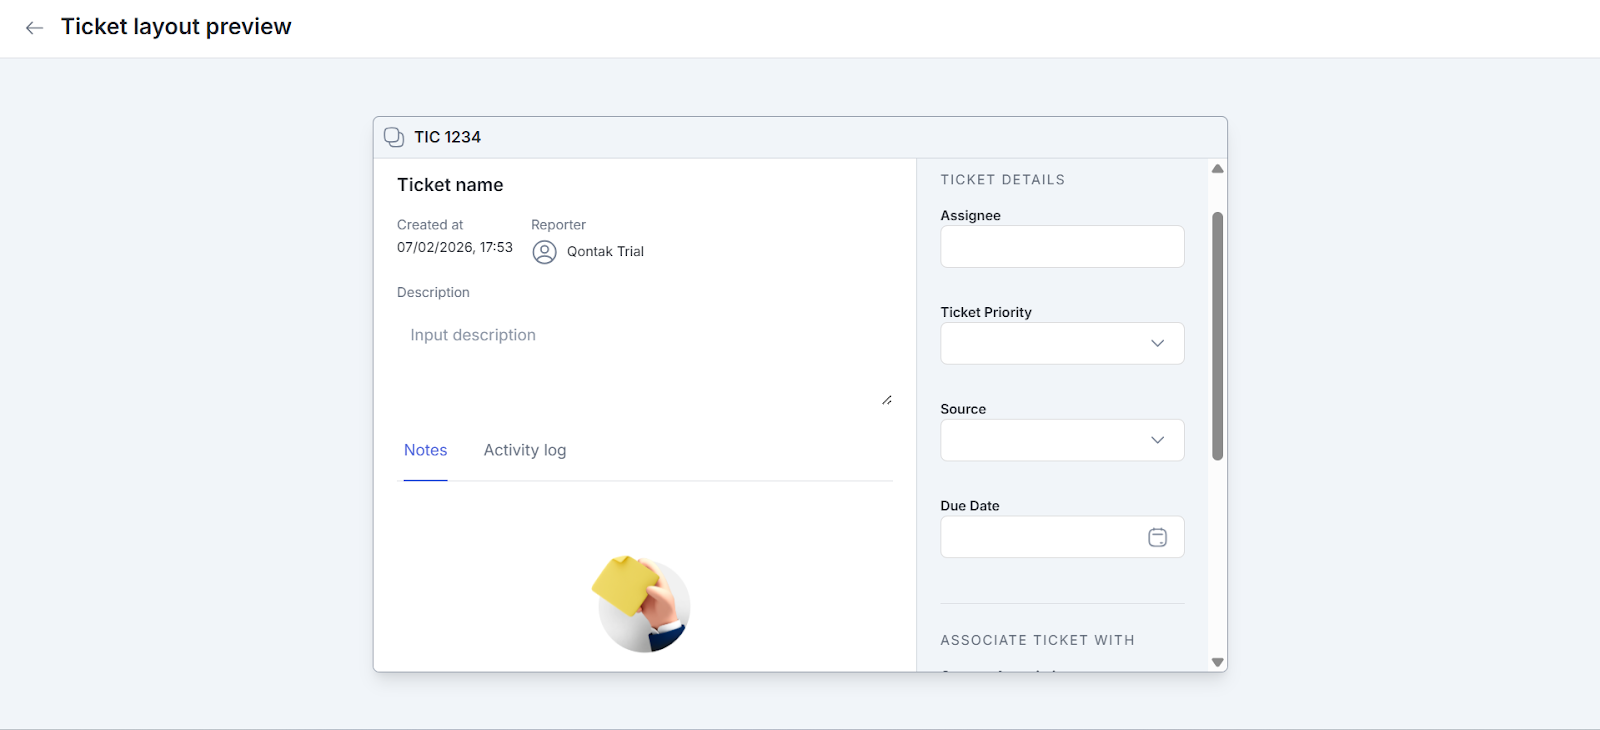1600x730 pixels.
Task: Click the Qontak Trial reporter name
Action: coord(605,252)
